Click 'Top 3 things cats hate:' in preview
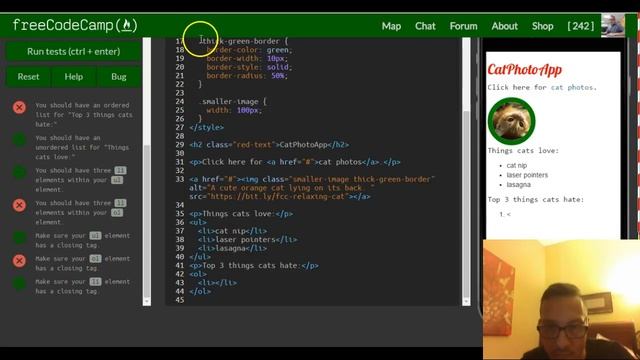 (x=536, y=200)
